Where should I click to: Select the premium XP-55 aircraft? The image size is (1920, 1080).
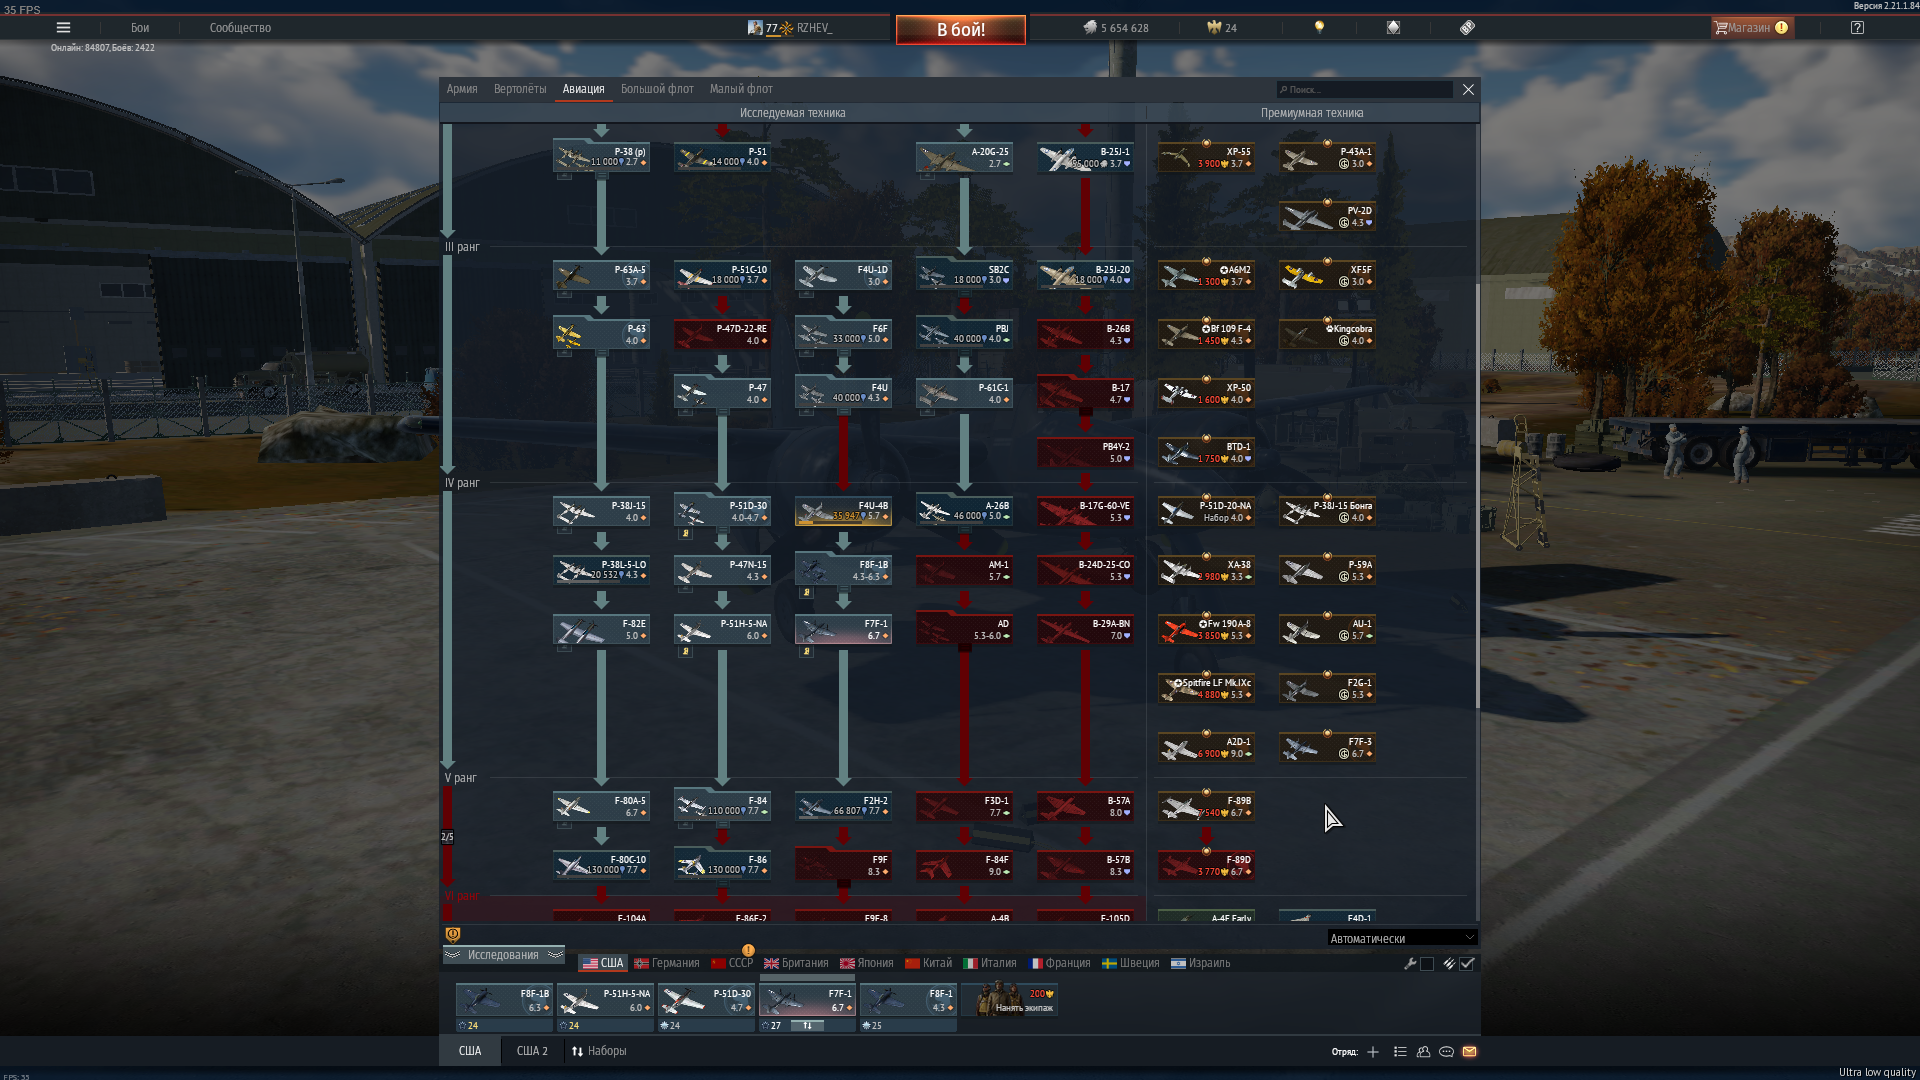(1206, 158)
